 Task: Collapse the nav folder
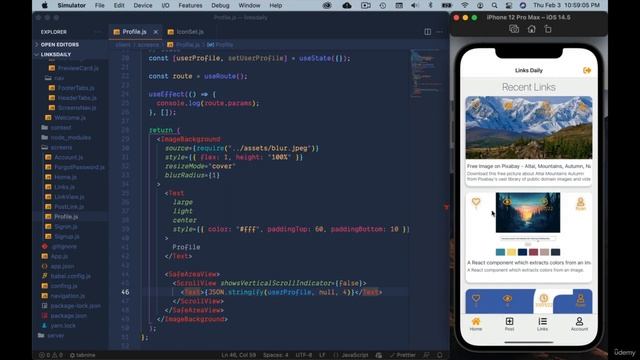pyautogui.click(x=59, y=78)
